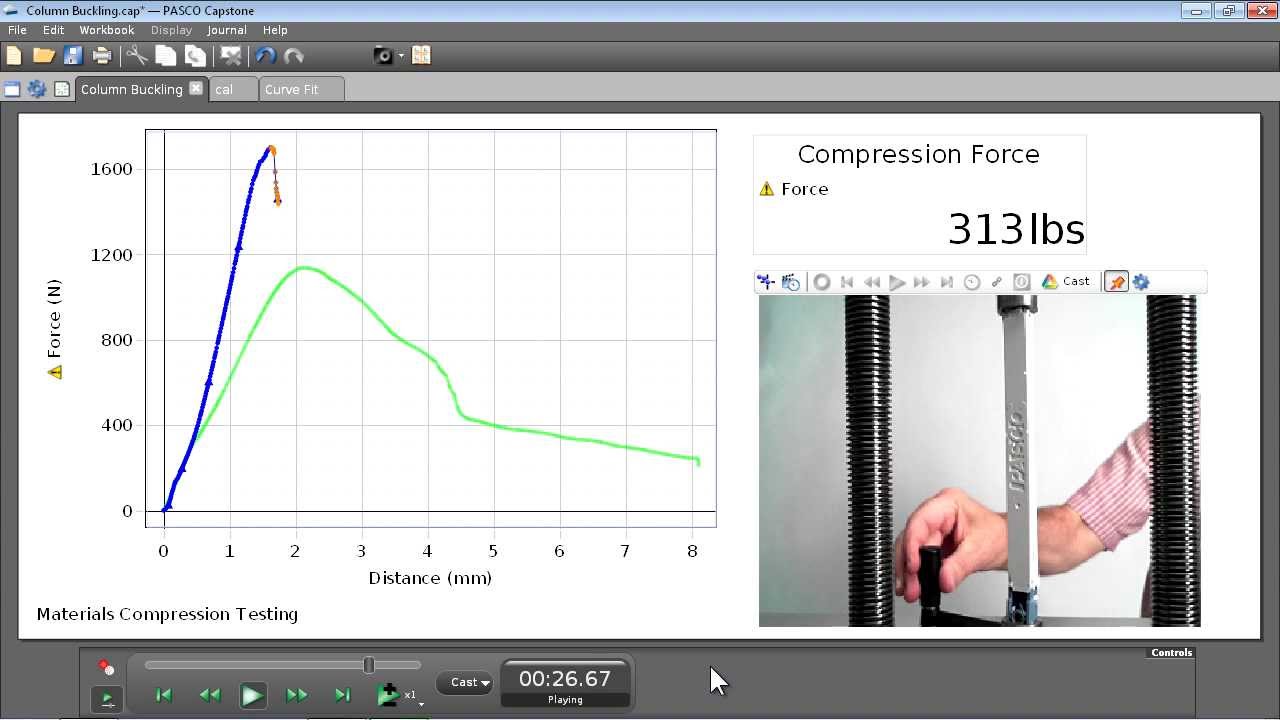Image resolution: width=1280 pixels, height=720 pixels.
Task: Open the Edit menu
Action: coord(53,30)
